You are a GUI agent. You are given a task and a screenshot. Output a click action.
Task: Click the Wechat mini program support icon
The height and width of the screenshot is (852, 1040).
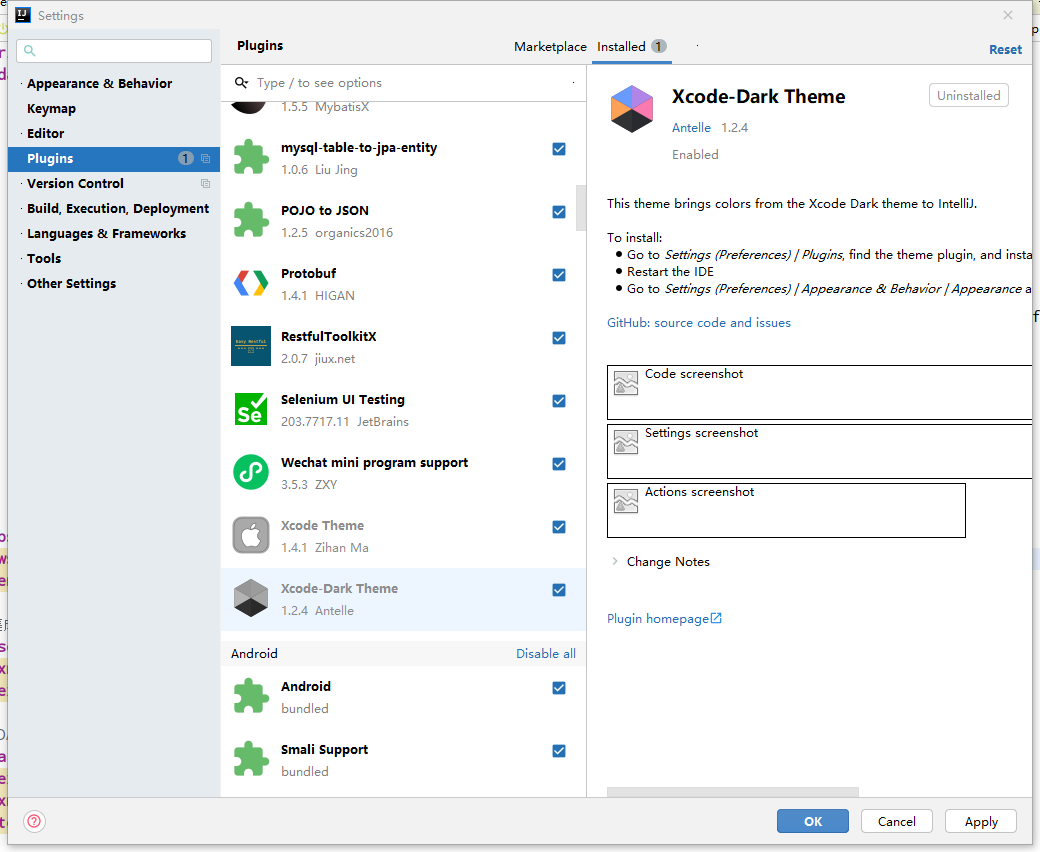251,472
